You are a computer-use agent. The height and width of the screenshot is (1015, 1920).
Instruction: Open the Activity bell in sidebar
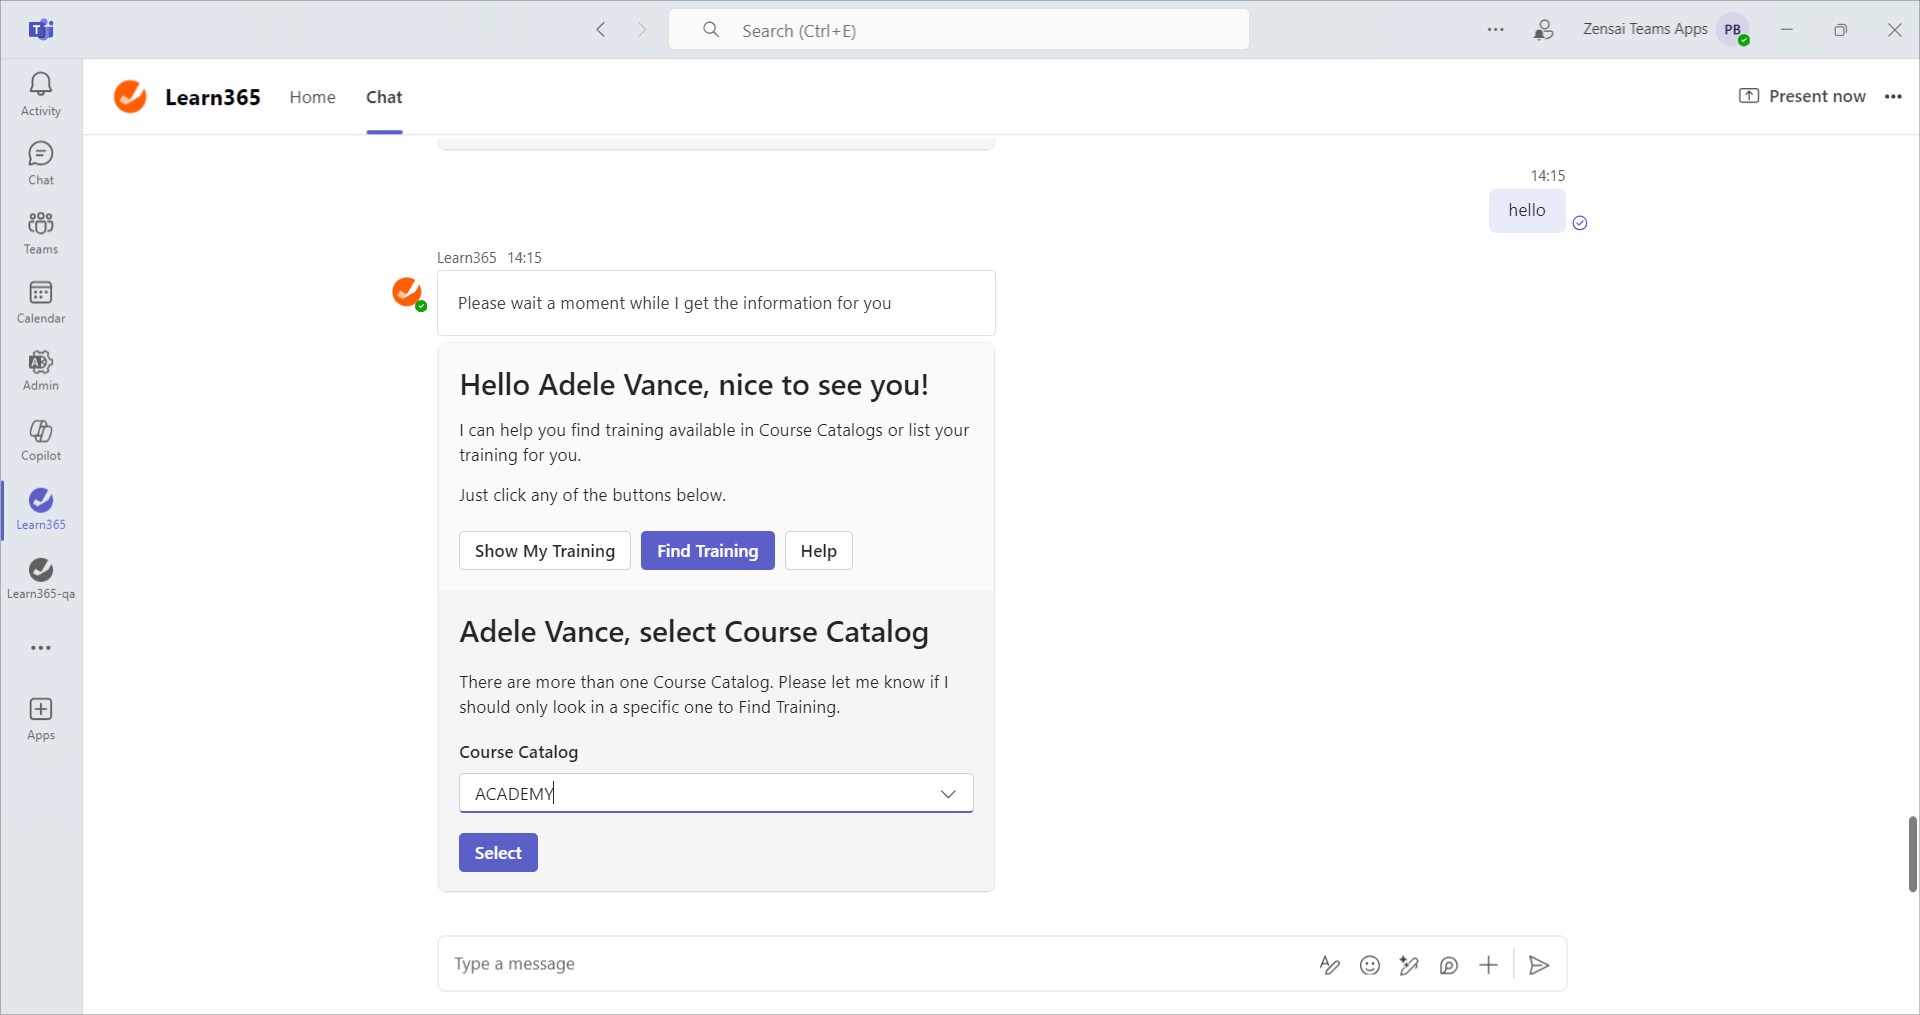coord(41,94)
